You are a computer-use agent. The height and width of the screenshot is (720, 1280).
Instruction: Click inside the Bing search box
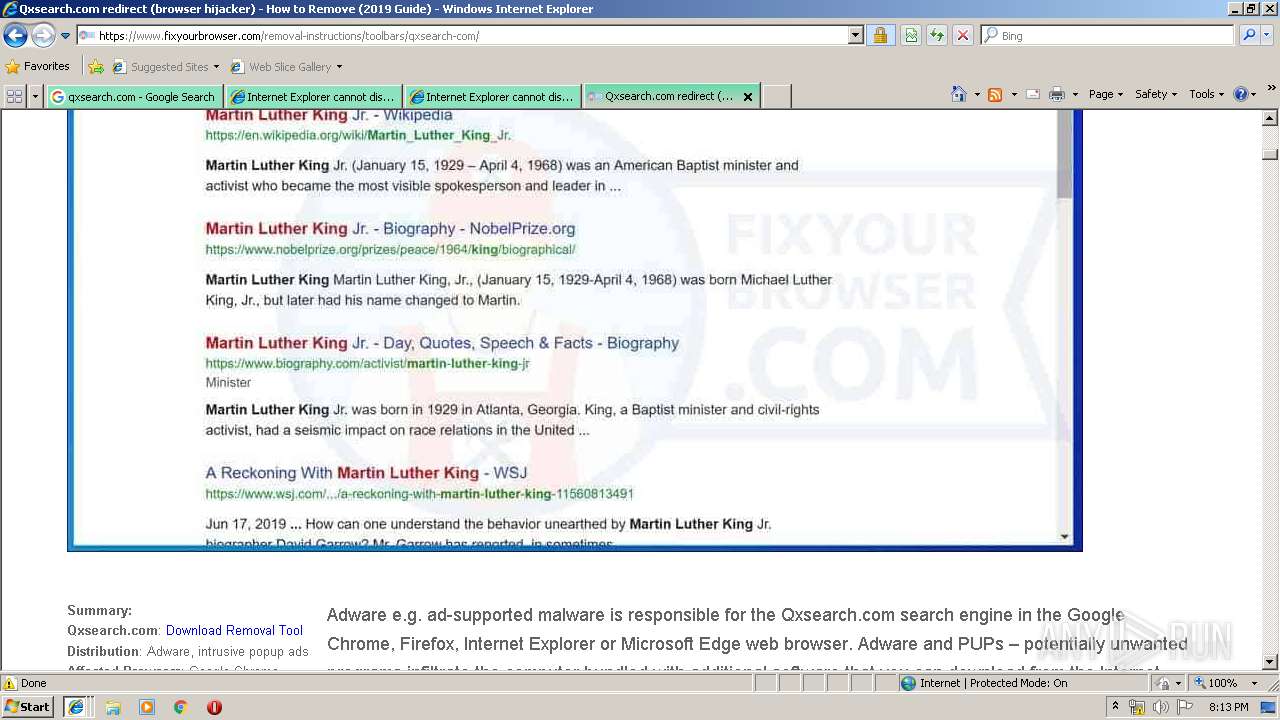coord(1116,36)
